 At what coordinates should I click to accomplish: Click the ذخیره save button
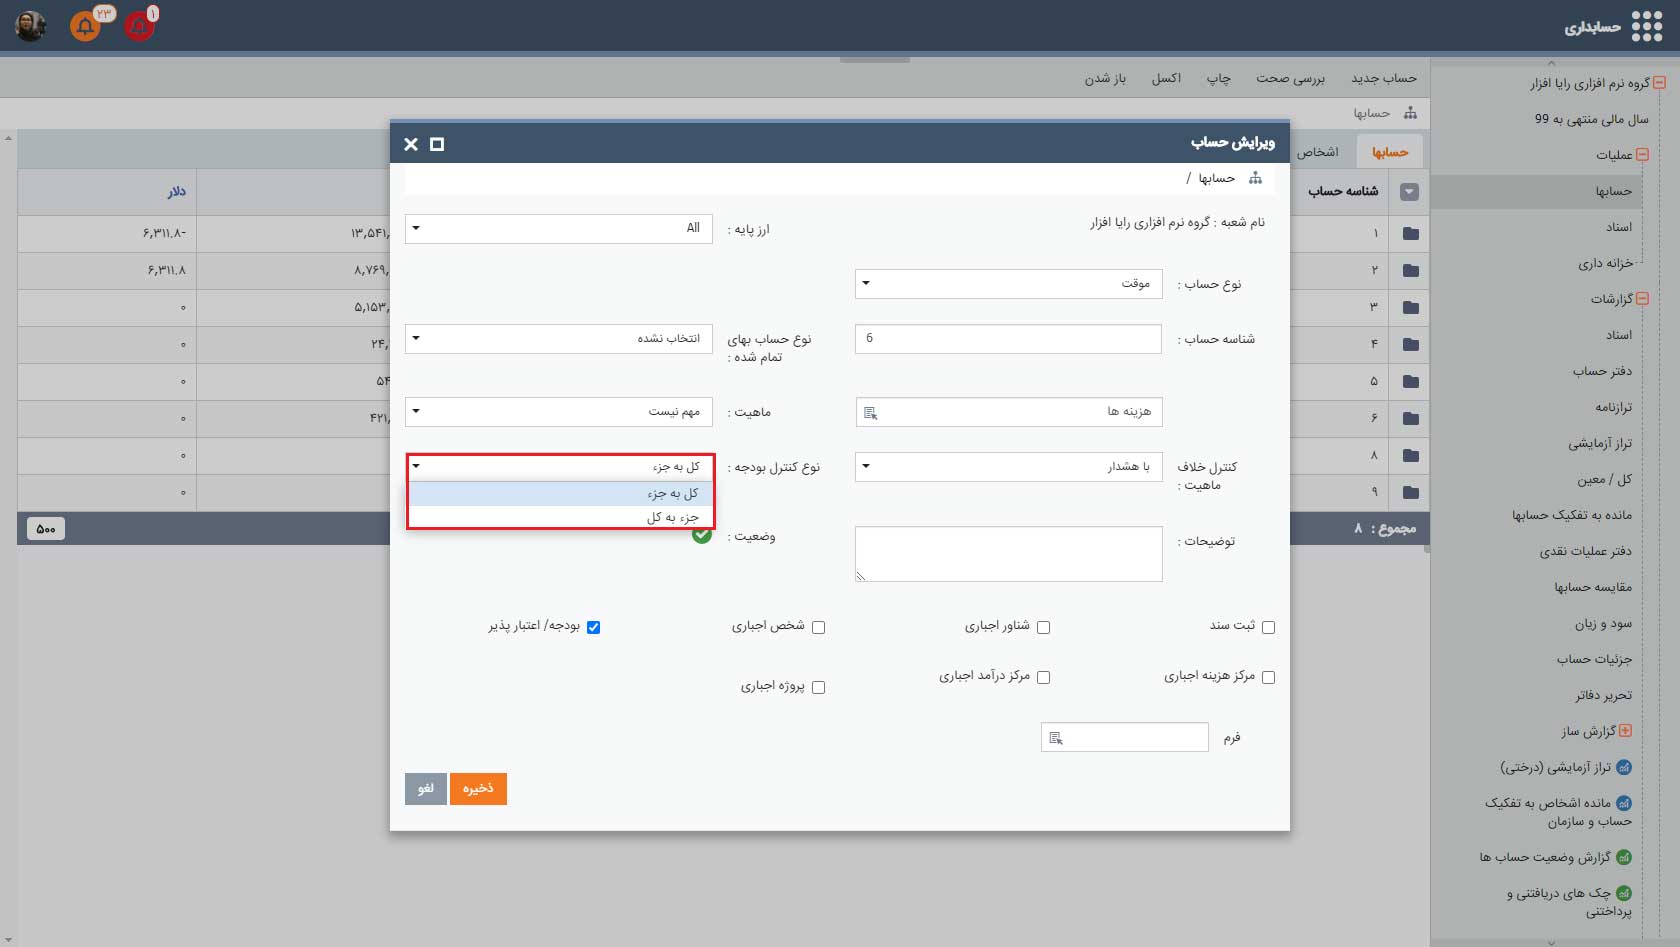(x=478, y=789)
